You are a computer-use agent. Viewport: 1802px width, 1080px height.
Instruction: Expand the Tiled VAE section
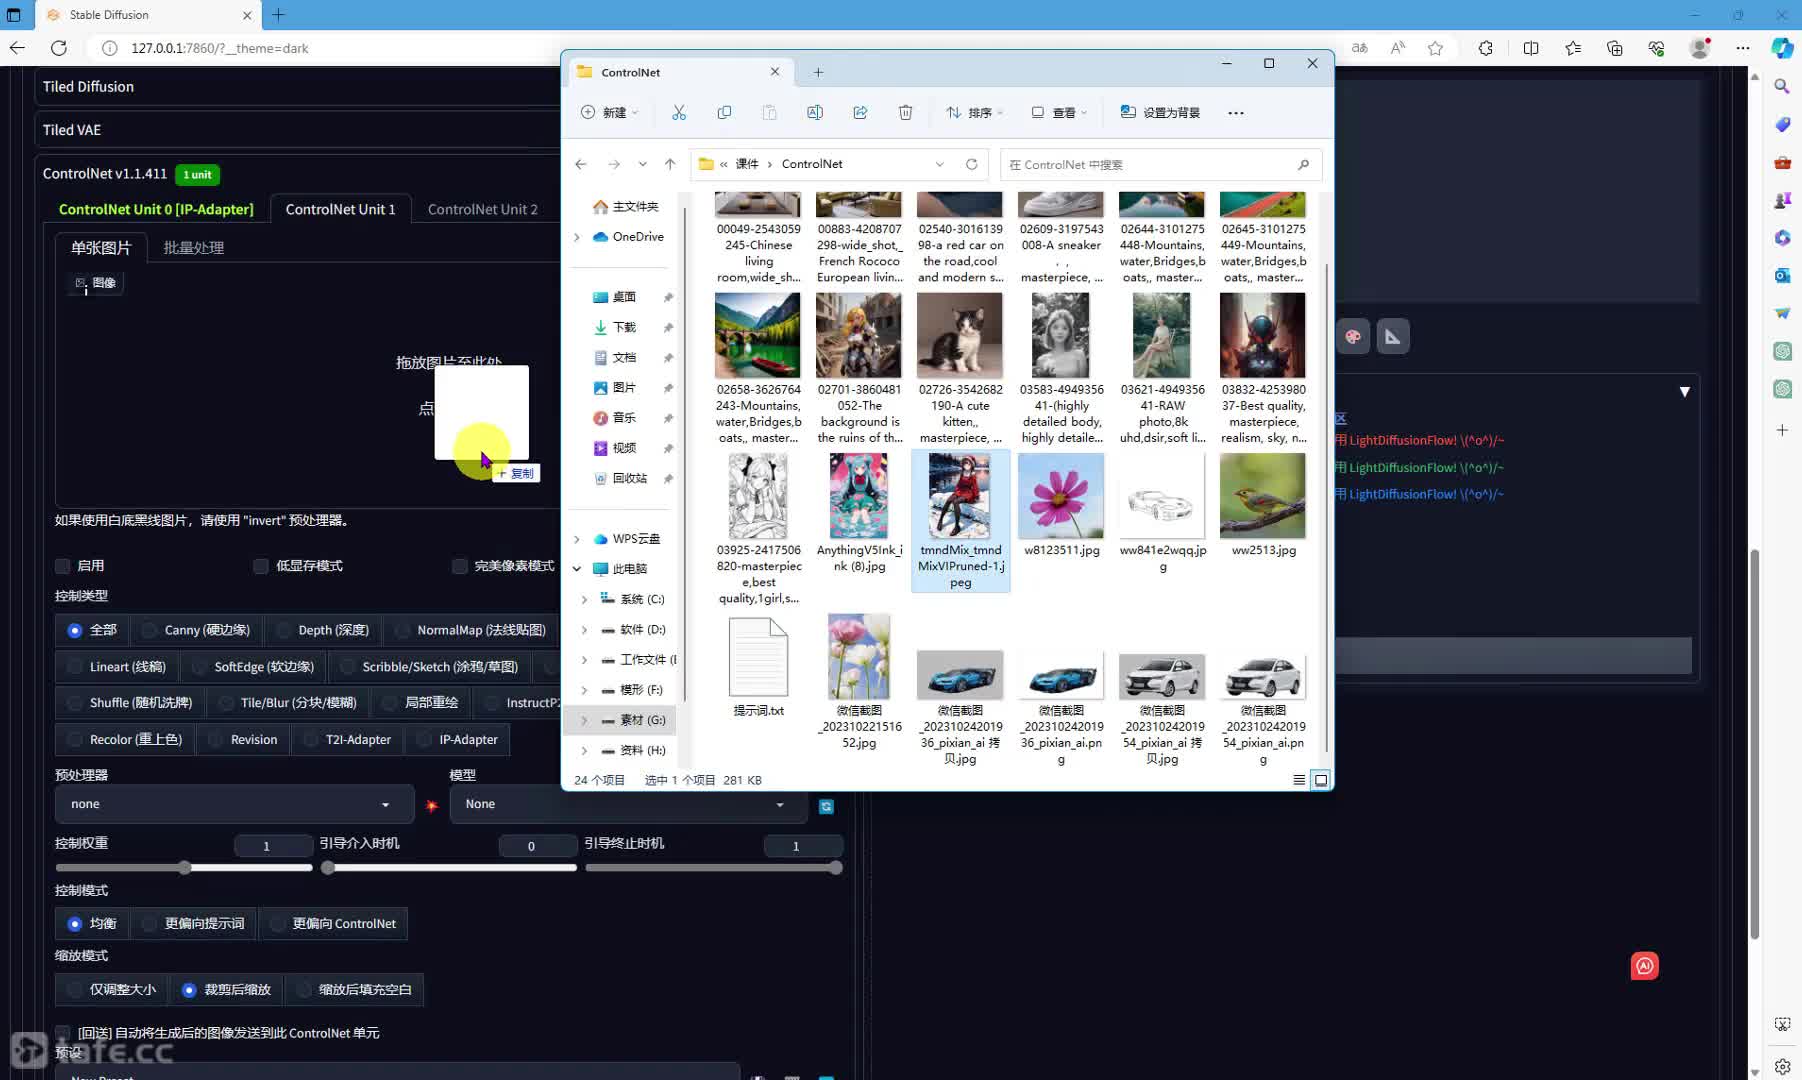point(298,130)
